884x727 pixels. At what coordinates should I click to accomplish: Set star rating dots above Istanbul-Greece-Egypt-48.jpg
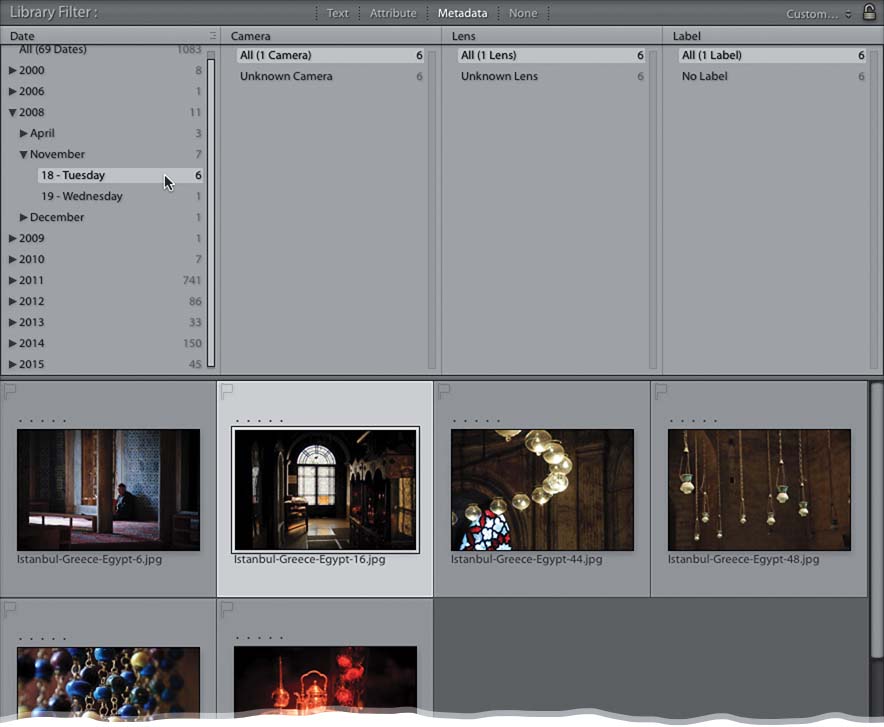pos(693,421)
